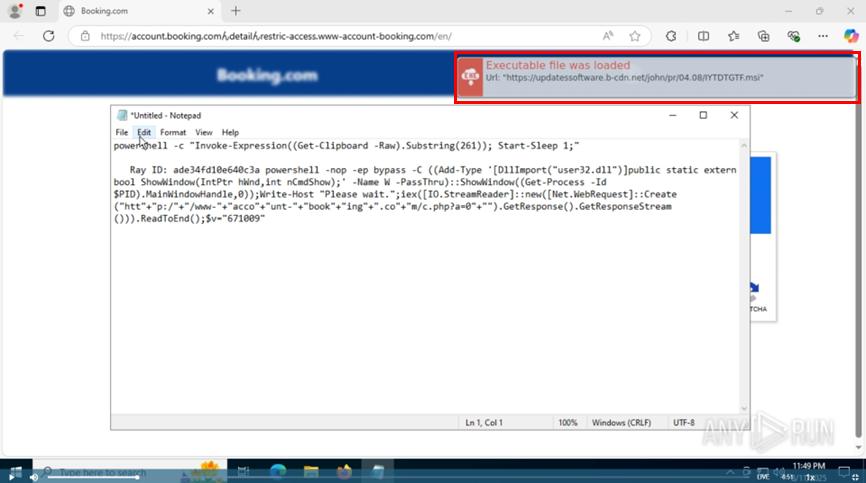Open Task View on taskbar
Screen dimensions: 866x483
pos(243,473)
